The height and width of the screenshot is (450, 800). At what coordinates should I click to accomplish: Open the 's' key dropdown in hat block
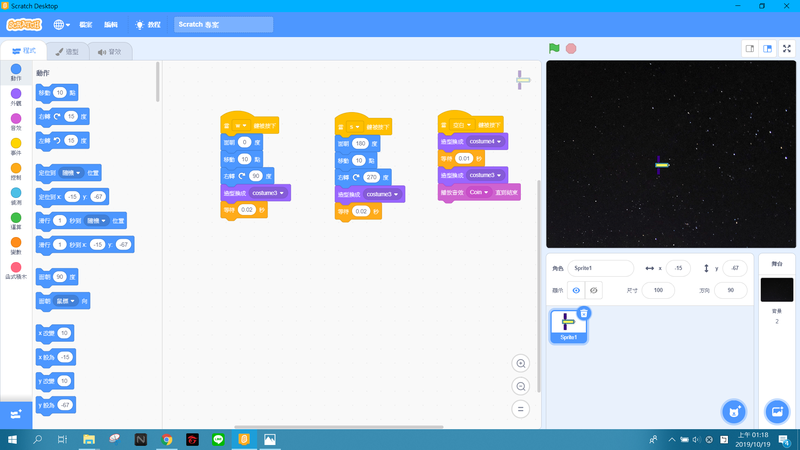coord(354,127)
